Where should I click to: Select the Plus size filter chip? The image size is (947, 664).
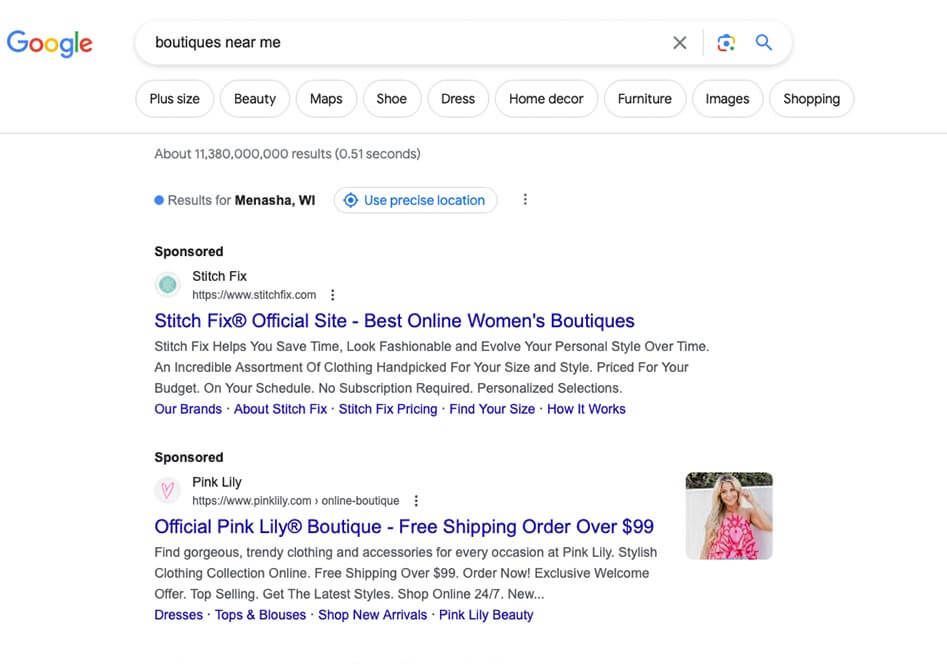click(x=174, y=99)
